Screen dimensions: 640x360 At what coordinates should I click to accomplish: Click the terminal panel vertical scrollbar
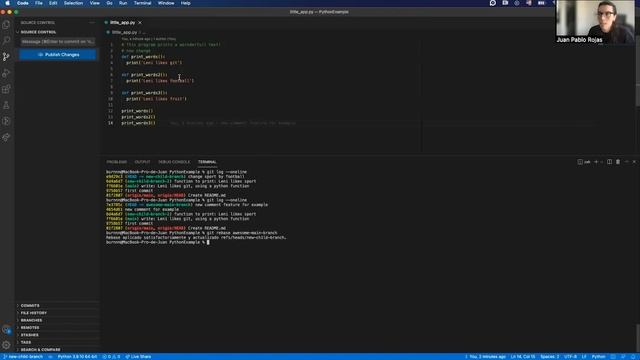(638, 339)
